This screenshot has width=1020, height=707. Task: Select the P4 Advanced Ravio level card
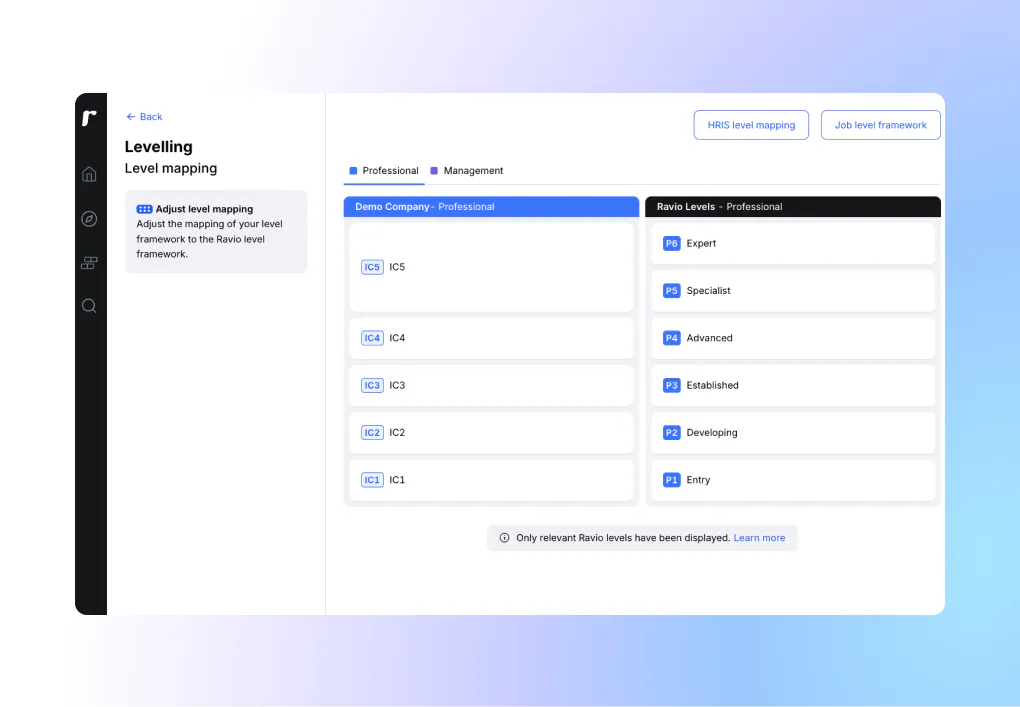pos(793,338)
